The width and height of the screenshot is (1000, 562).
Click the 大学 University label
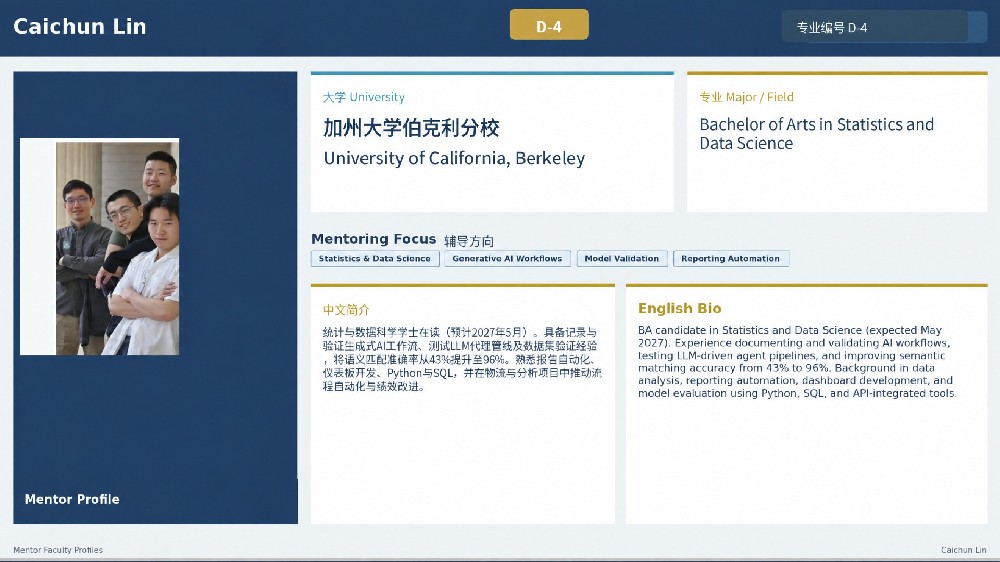pyautogui.click(x=364, y=97)
